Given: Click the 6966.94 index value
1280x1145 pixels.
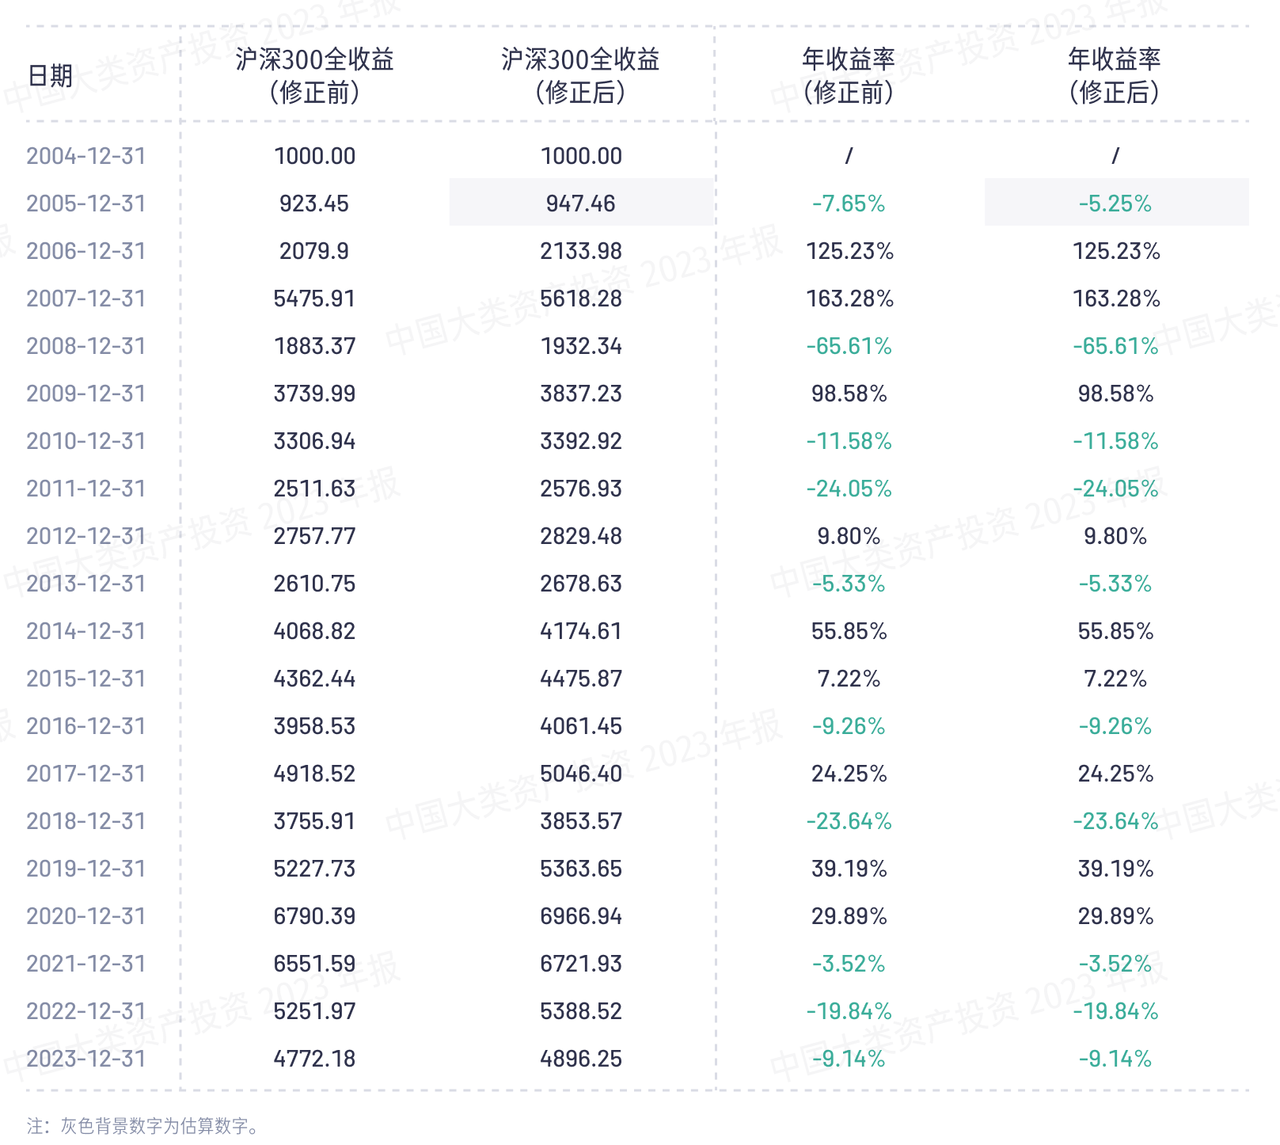Looking at the screenshot, I should [581, 916].
